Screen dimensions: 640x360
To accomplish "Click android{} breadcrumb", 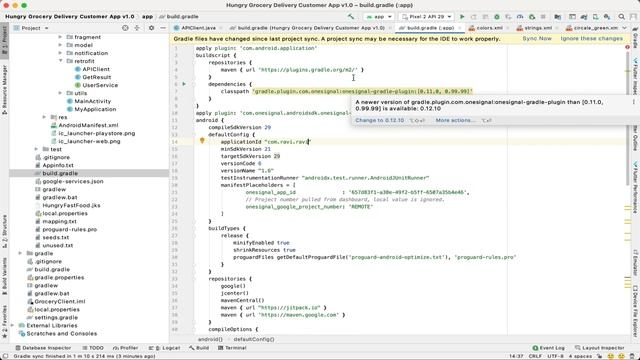I will tap(210, 339).
